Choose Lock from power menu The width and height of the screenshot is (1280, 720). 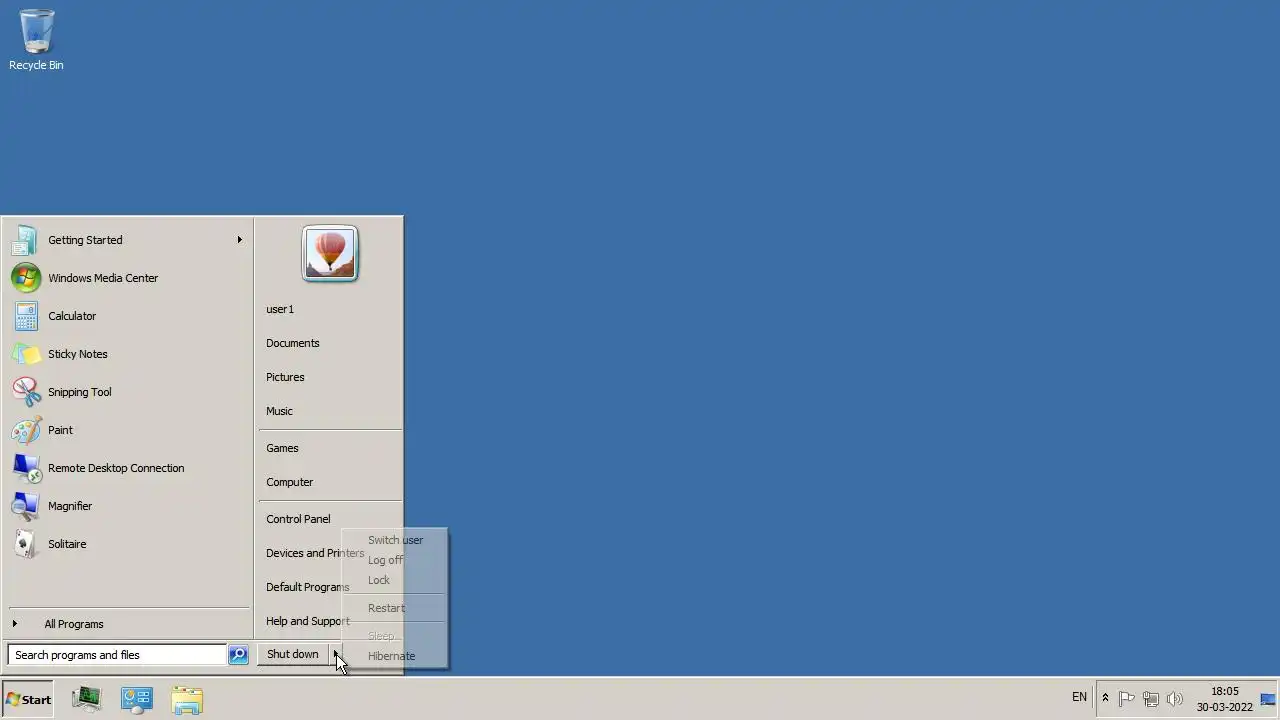coord(395,580)
